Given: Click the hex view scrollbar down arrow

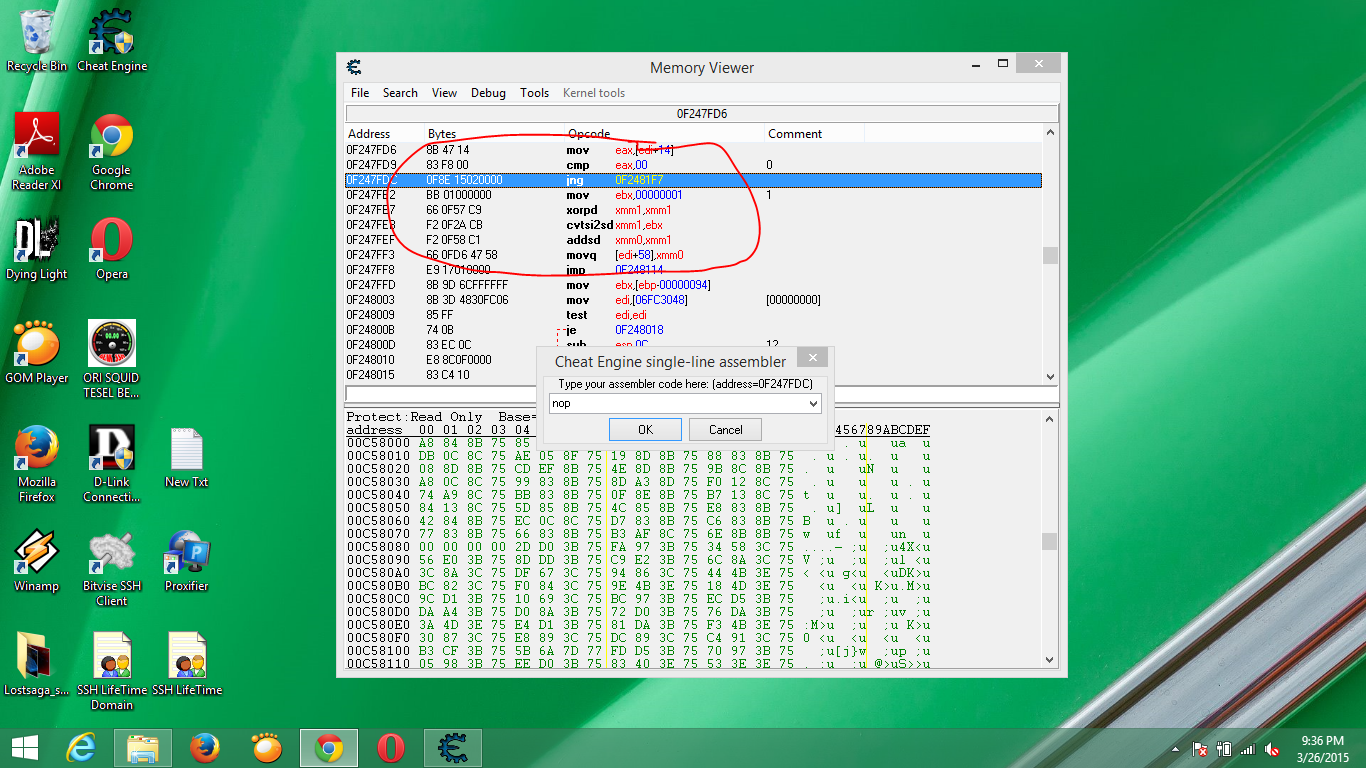Looking at the screenshot, I should pyautogui.click(x=1050, y=660).
